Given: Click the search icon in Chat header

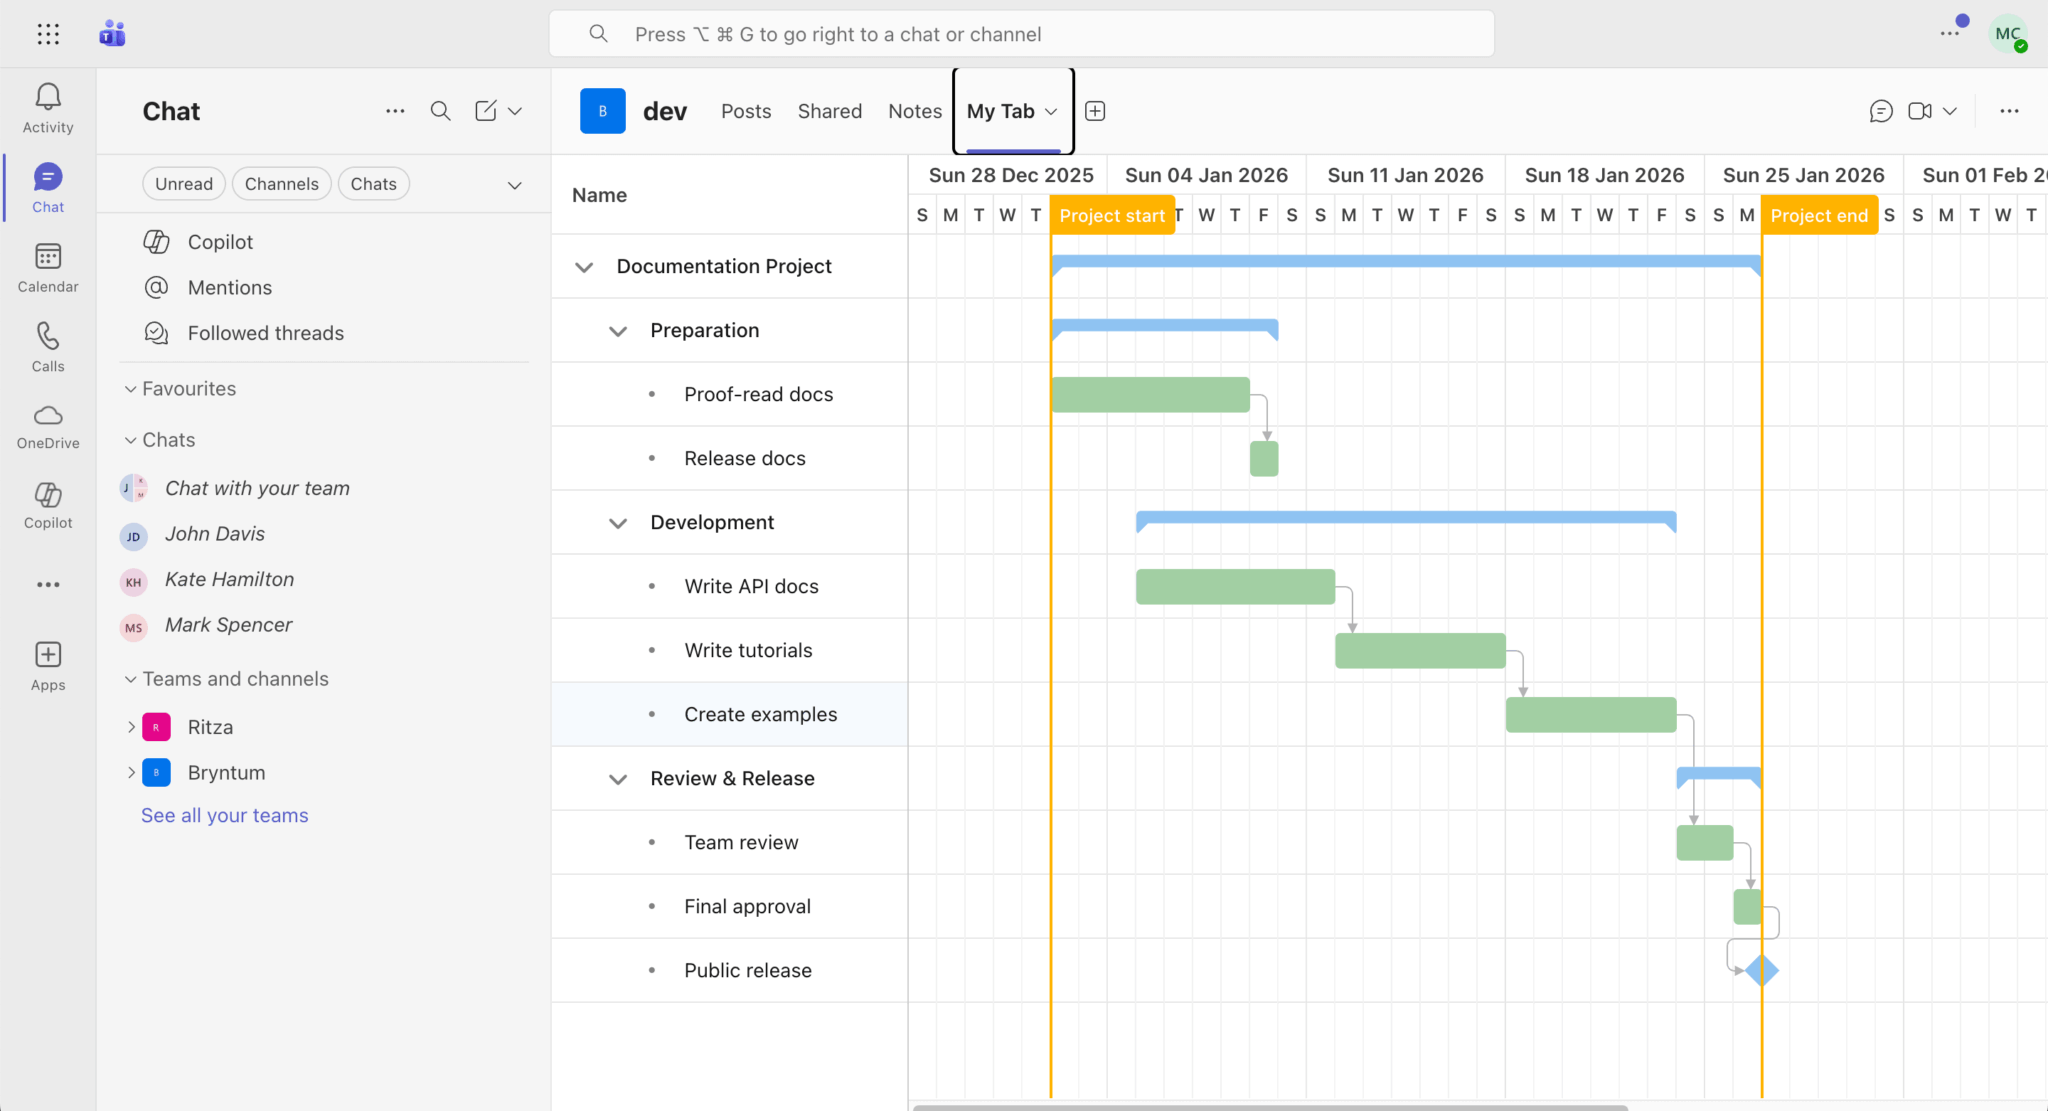Looking at the screenshot, I should (440, 111).
